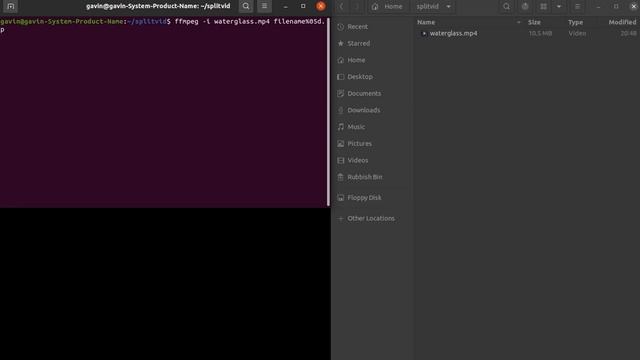640x360 pixels.
Task: Sort files by Modified column
Action: click(622, 22)
